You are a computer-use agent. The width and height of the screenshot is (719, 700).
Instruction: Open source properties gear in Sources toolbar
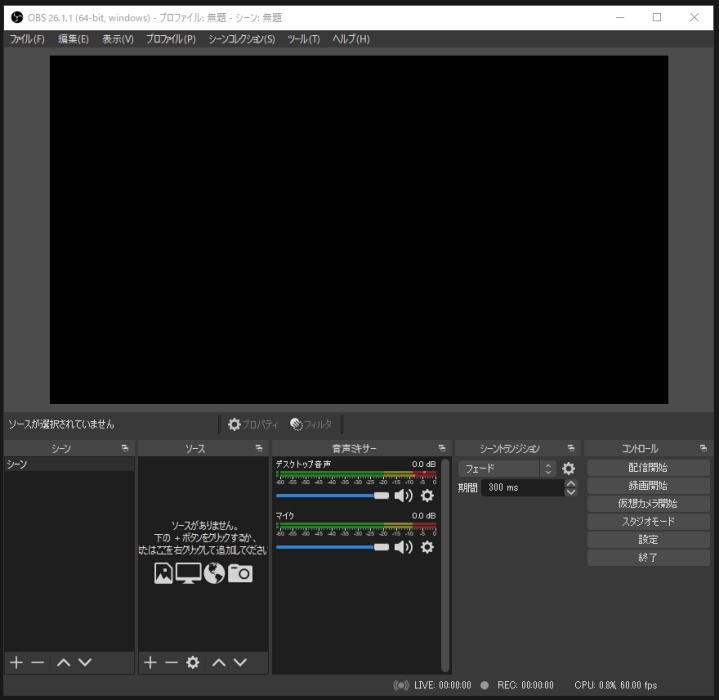click(x=193, y=662)
